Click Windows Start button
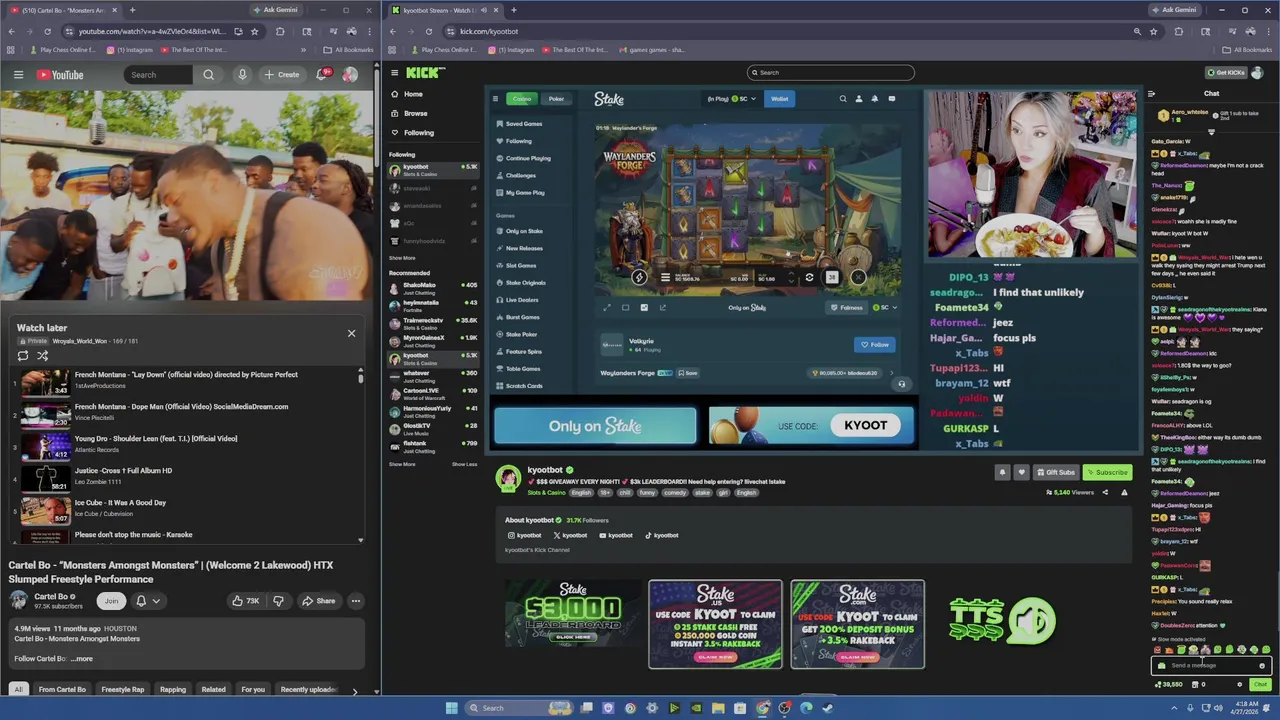Viewport: 1280px width, 720px height. pos(452,708)
